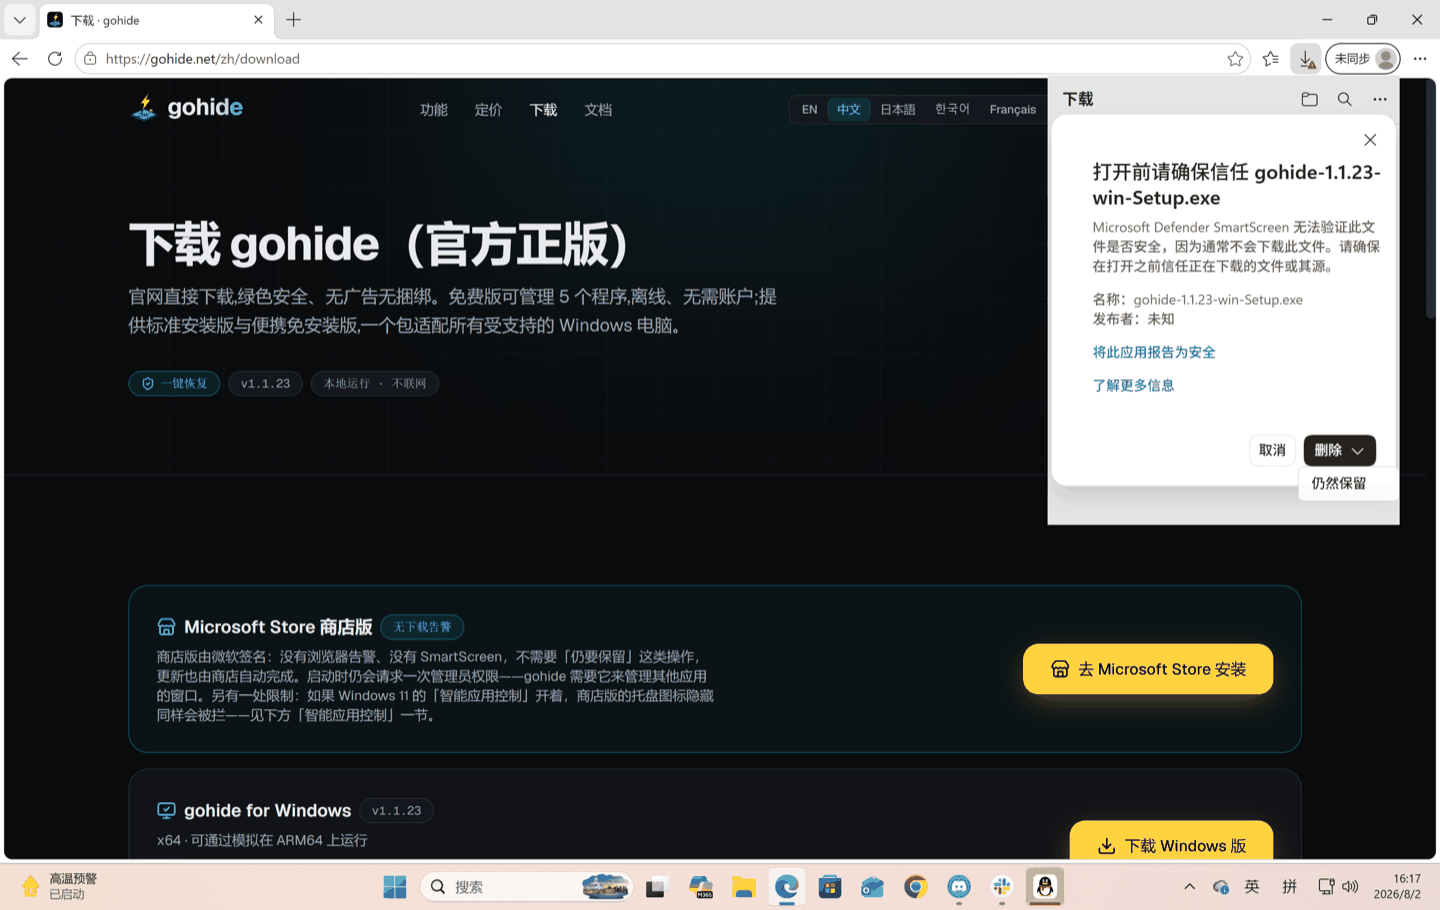Open Microsoft 365 app from taskbar
This screenshot has height=910, width=1440.
[700, 887]
